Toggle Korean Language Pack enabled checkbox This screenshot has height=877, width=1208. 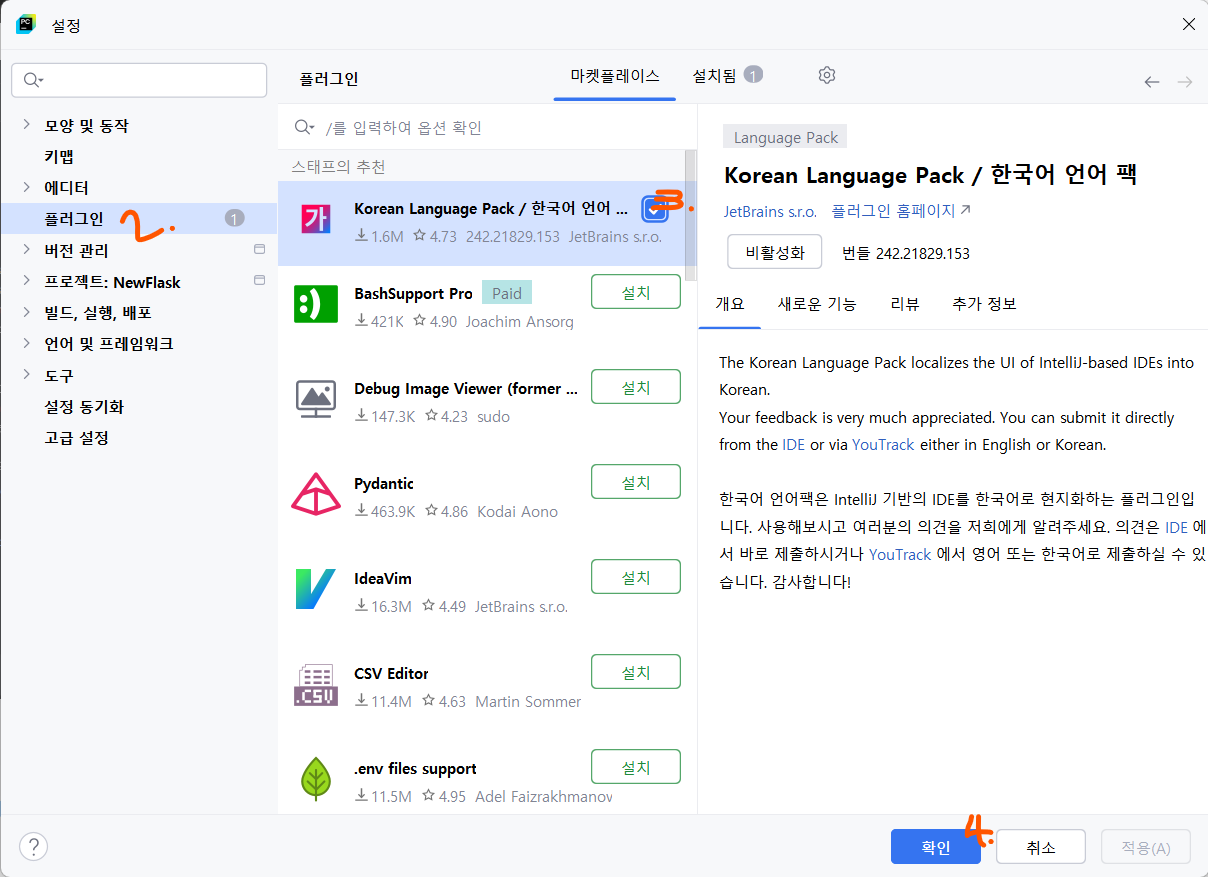(654, 209)
